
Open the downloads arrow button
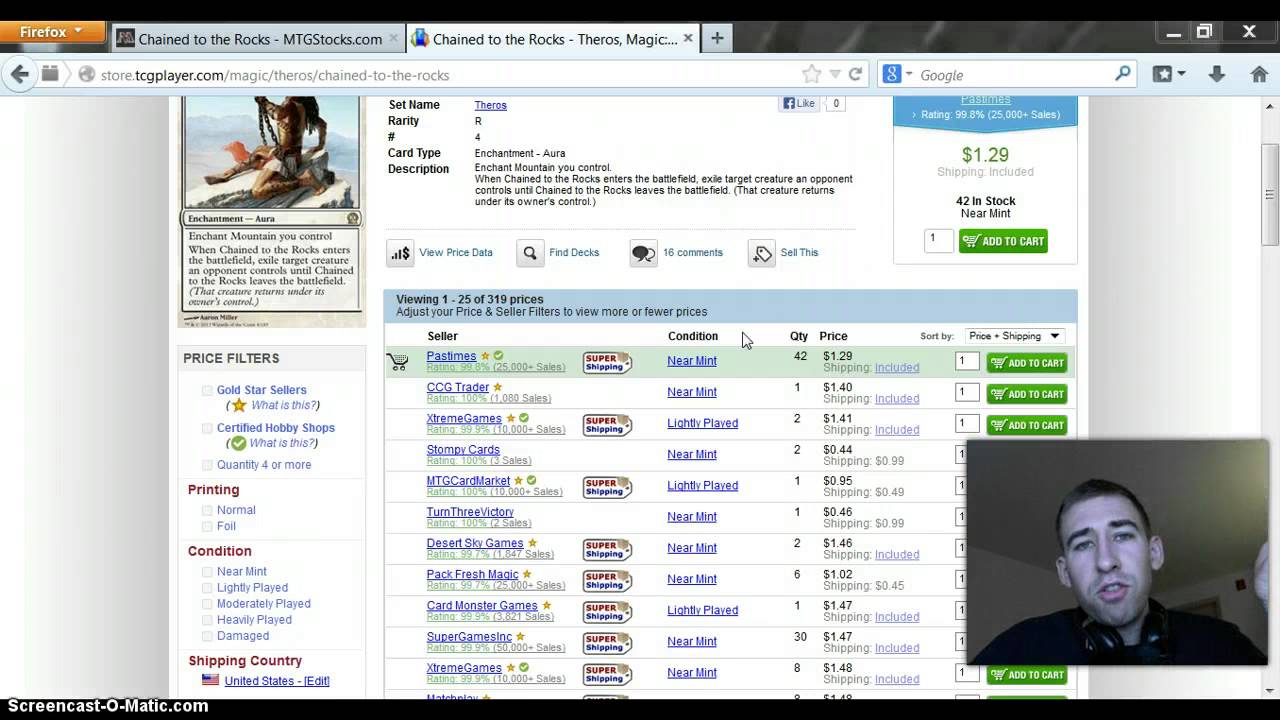[1216, 74]
